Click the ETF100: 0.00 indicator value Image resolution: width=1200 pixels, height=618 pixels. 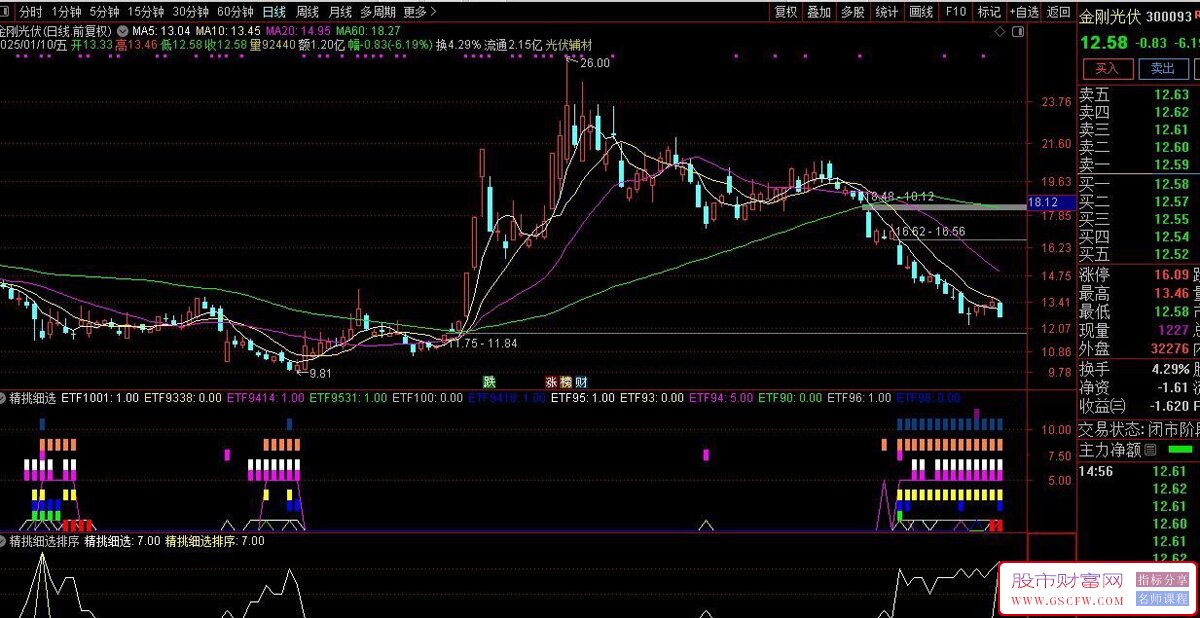click(x=427, y=398)
